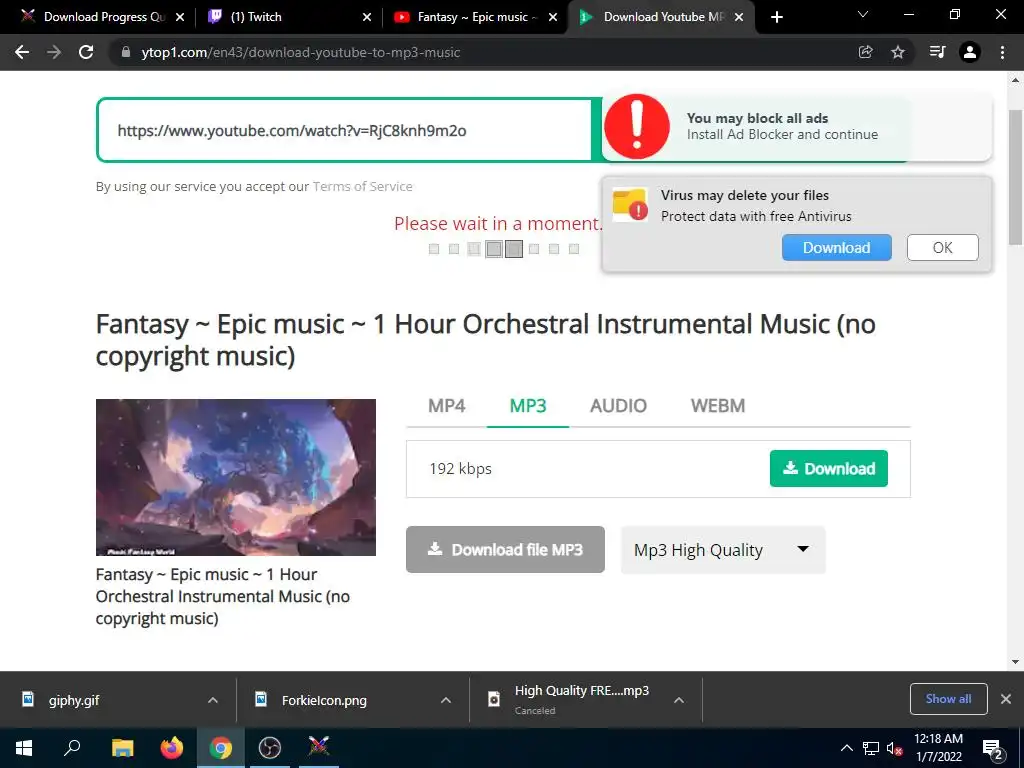Close the Twitch tab
The width and height of the screenshot is (1024, 768).
366,17
